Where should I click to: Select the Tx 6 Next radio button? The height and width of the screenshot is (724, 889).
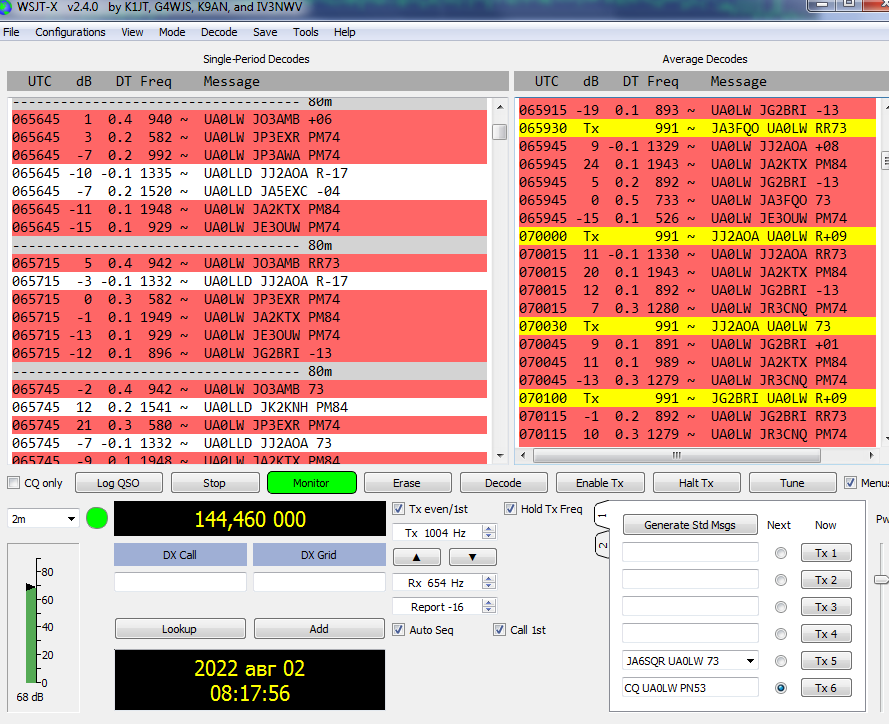(781, 688)
